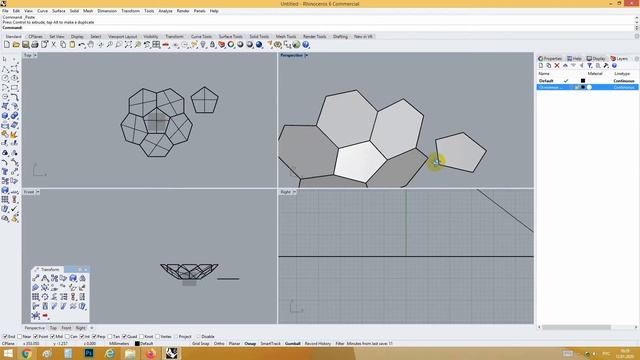The width and height of the screenshot is (640, 360).
Task: Toggle the Near osnap checkbox
Action: point(20,337)
